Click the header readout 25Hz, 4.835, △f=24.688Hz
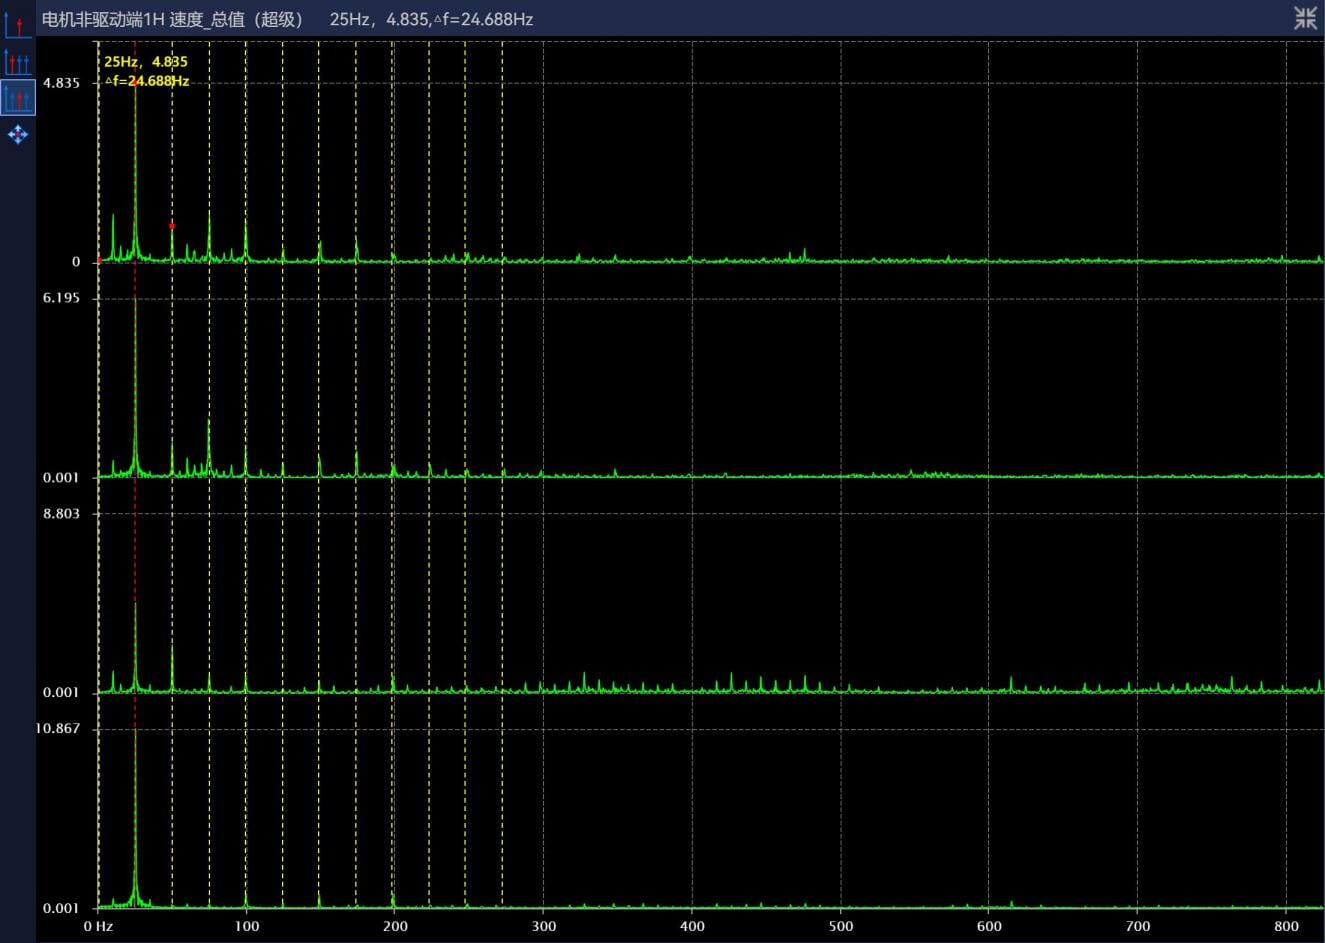1325x943 pixels. [431, 19]
